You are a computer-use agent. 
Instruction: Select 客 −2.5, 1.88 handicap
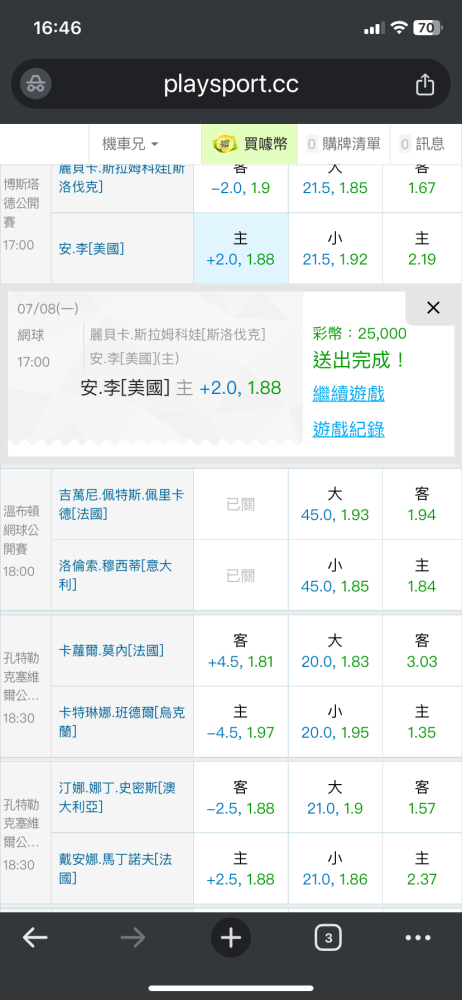(x=241, y=798)
